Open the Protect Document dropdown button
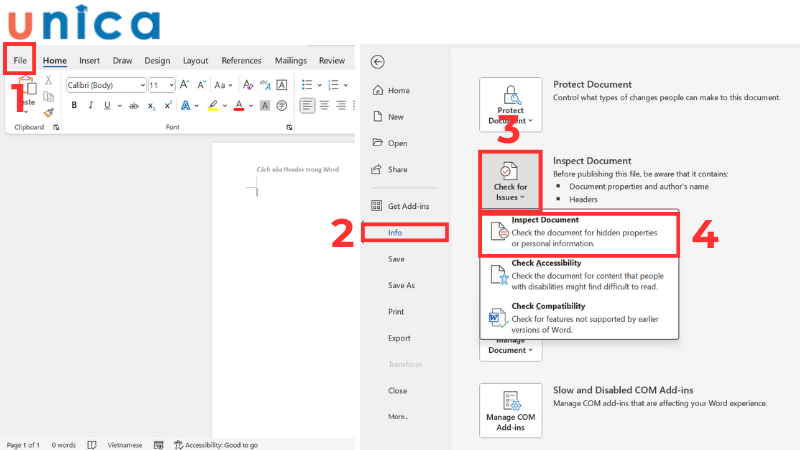The image size is (800, 450). [511, 105]
